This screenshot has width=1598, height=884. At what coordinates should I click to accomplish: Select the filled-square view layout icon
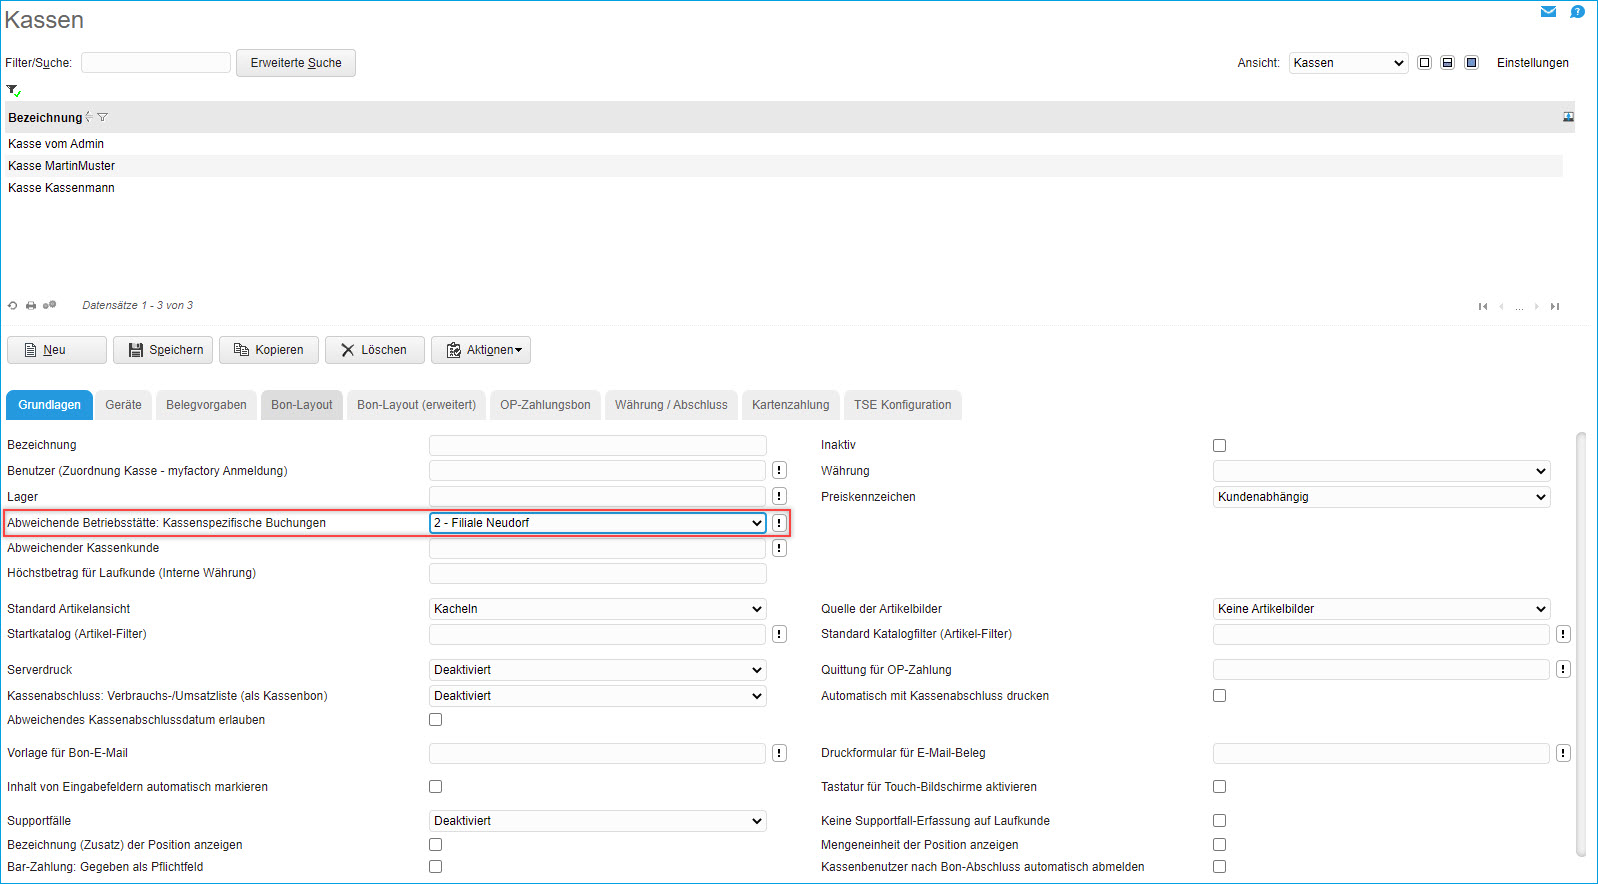(1471, 63)
